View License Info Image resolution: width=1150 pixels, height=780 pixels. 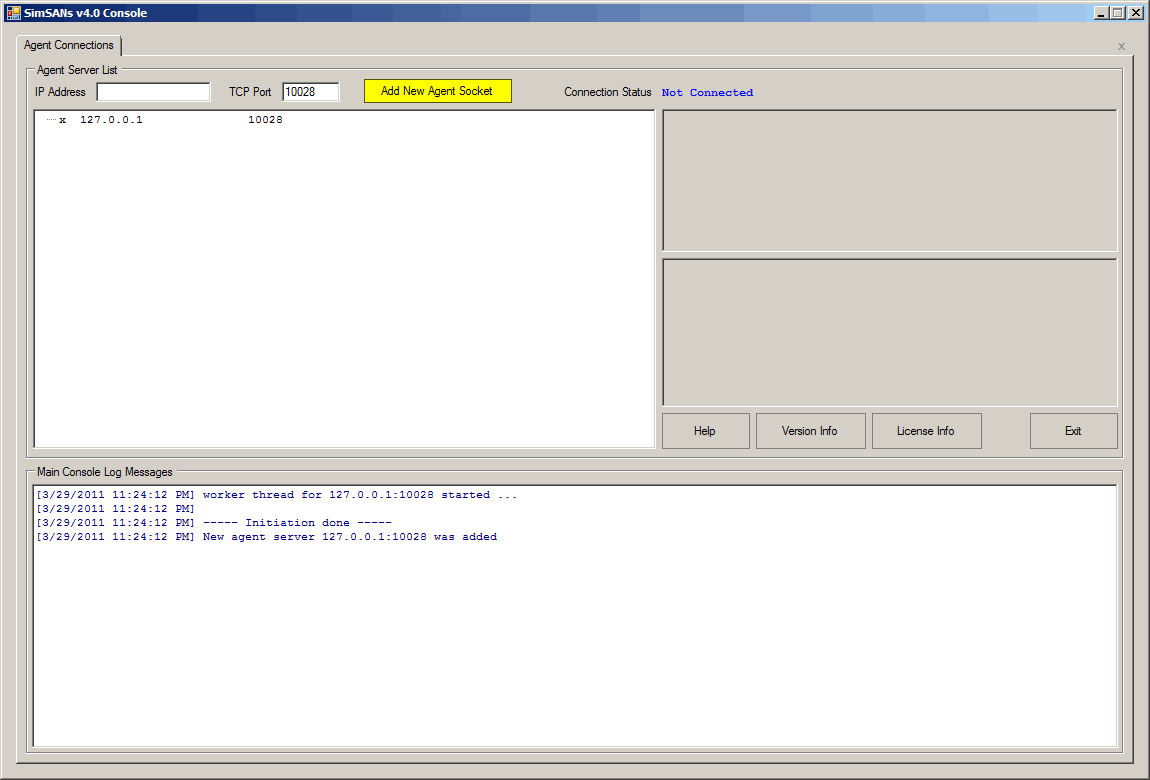pos(925,431)
